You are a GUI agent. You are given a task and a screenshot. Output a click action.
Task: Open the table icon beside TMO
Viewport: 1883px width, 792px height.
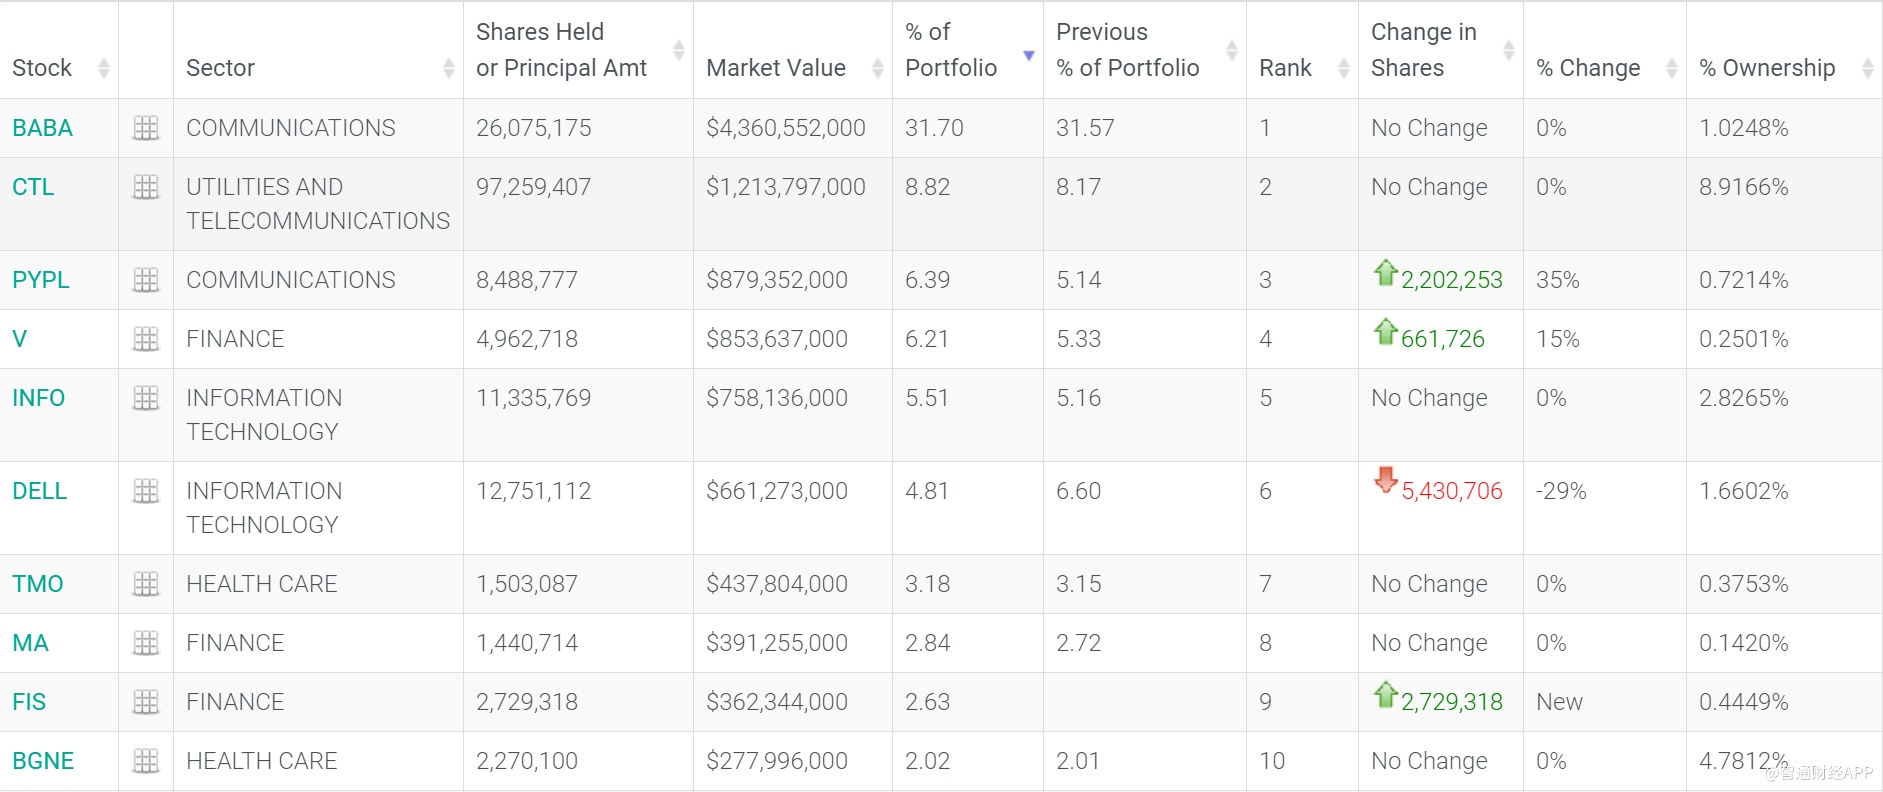(x=146, y=584)
